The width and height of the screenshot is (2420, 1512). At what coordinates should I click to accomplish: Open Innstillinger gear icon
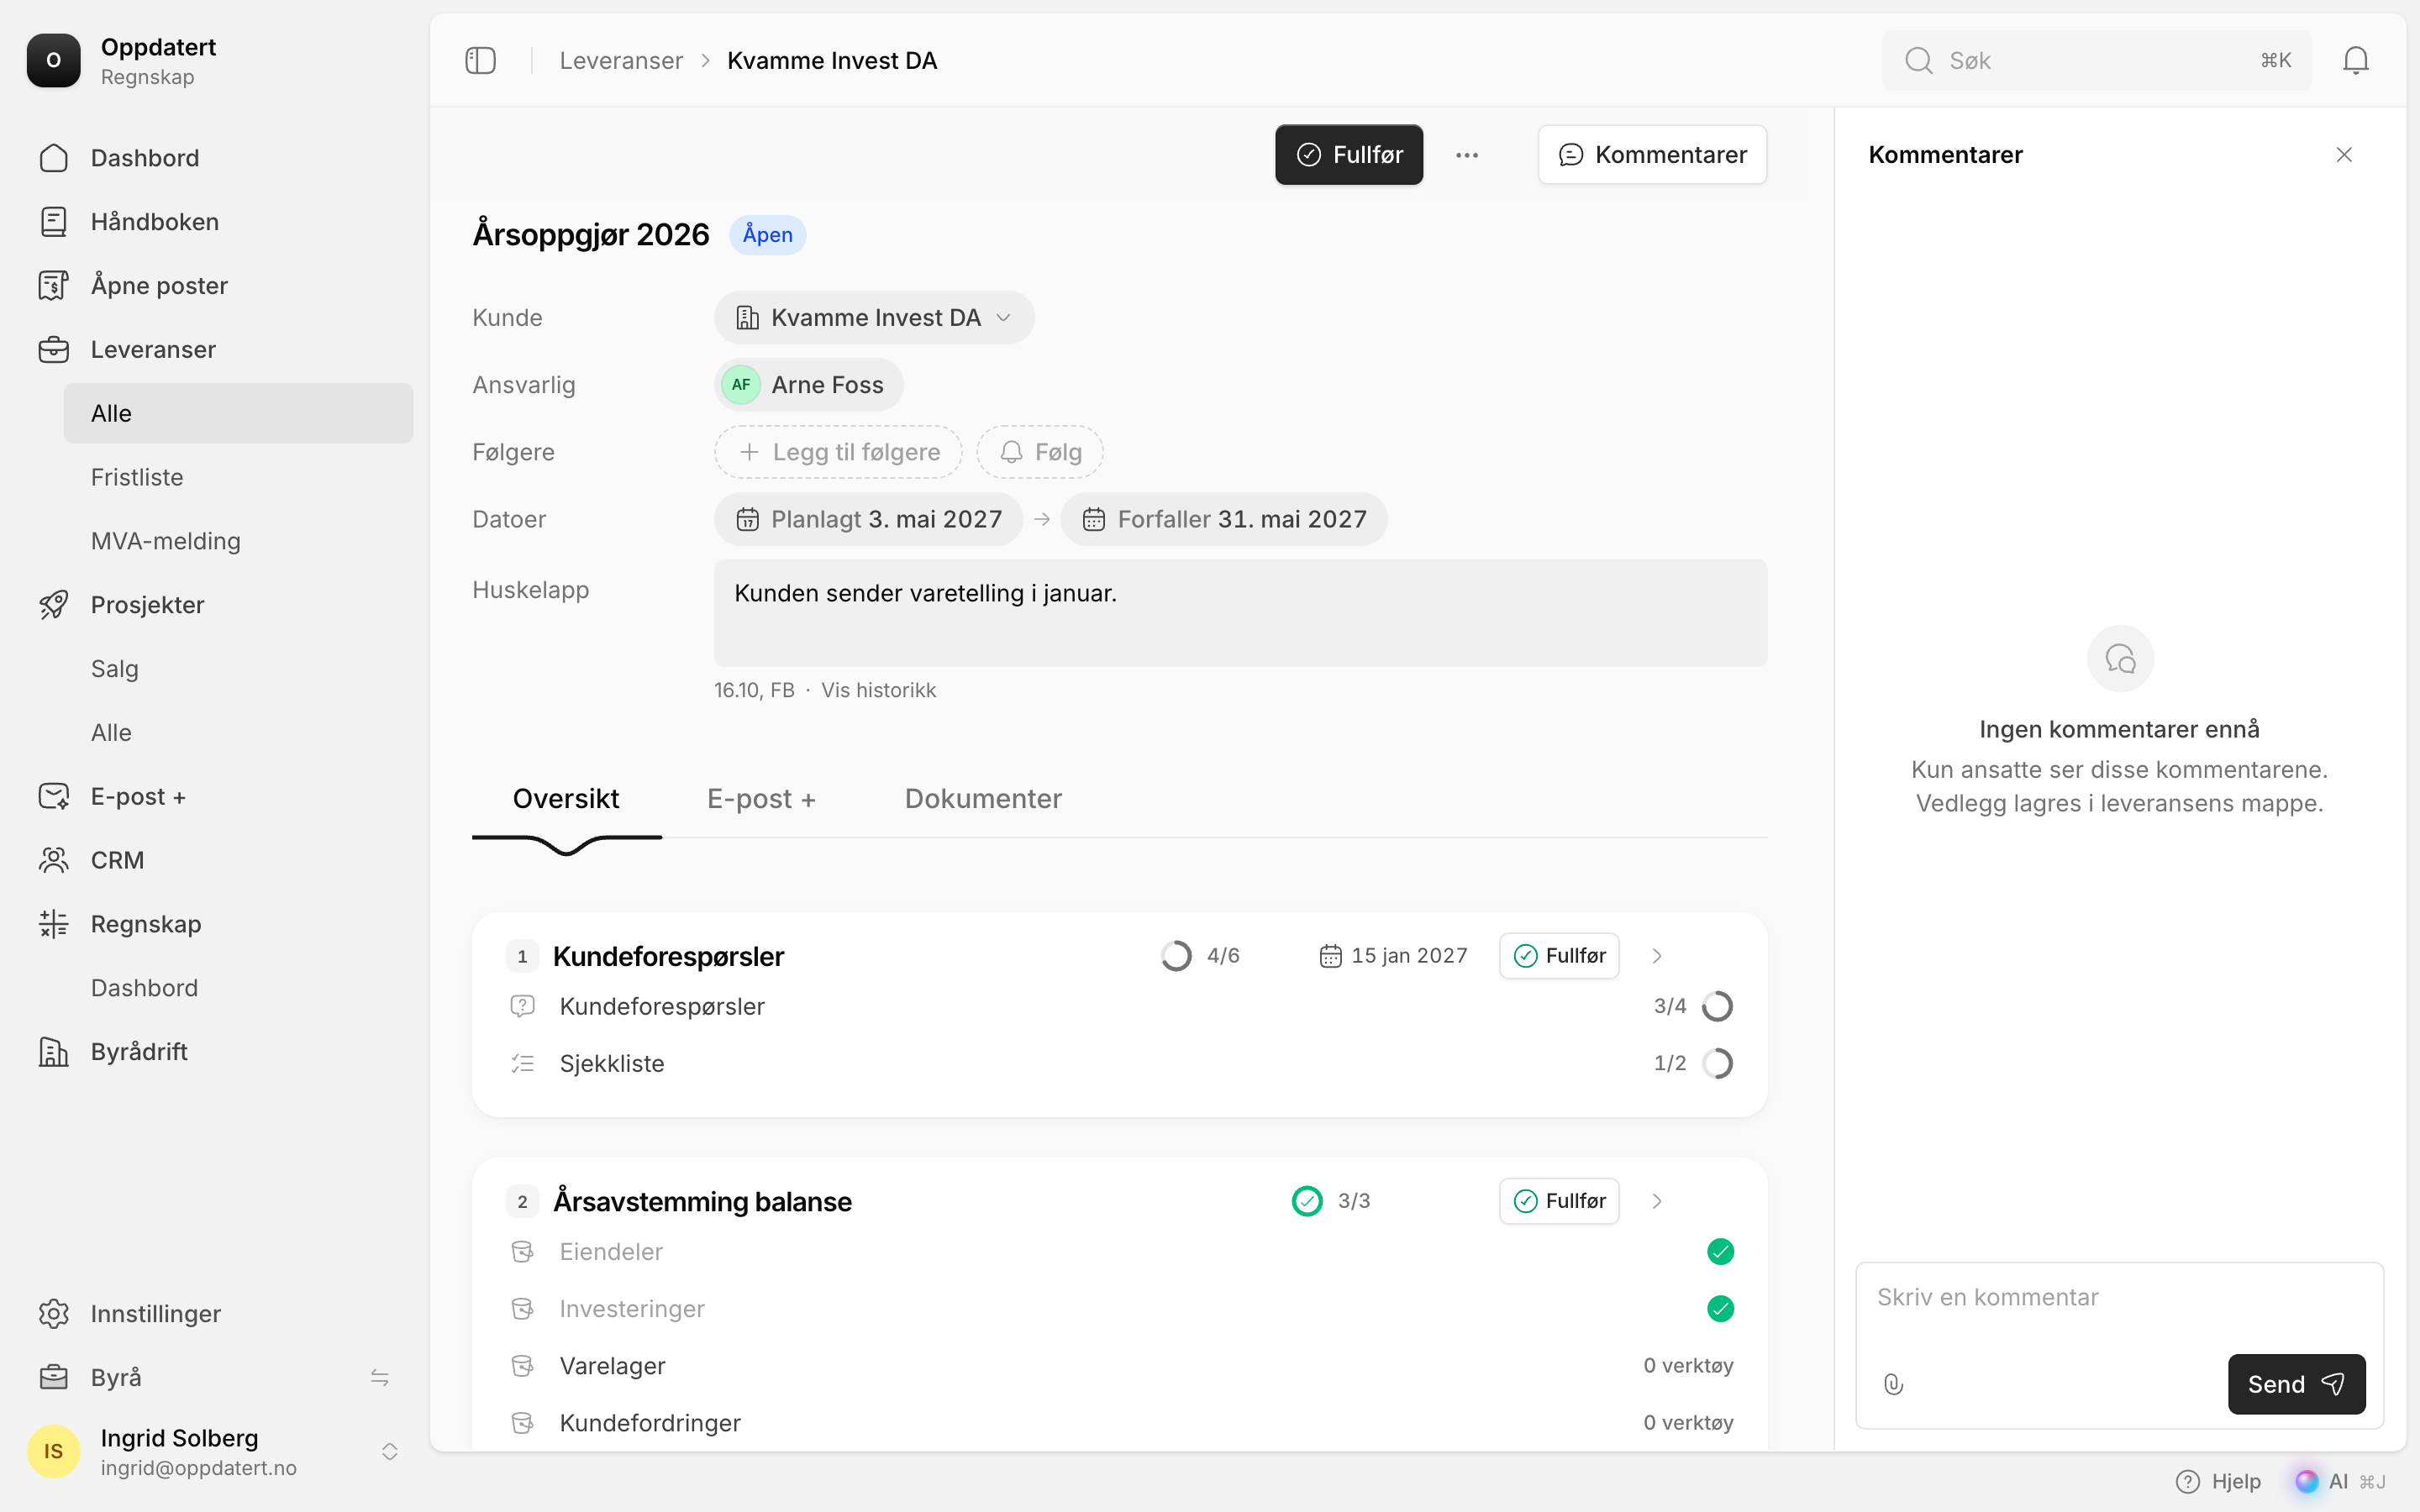pos(53,1313)
